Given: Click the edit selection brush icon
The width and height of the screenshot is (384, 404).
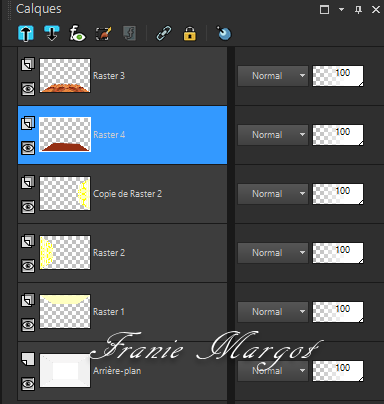Looking at the screenshot, I should pyautogui.click(x=103, y=33).
